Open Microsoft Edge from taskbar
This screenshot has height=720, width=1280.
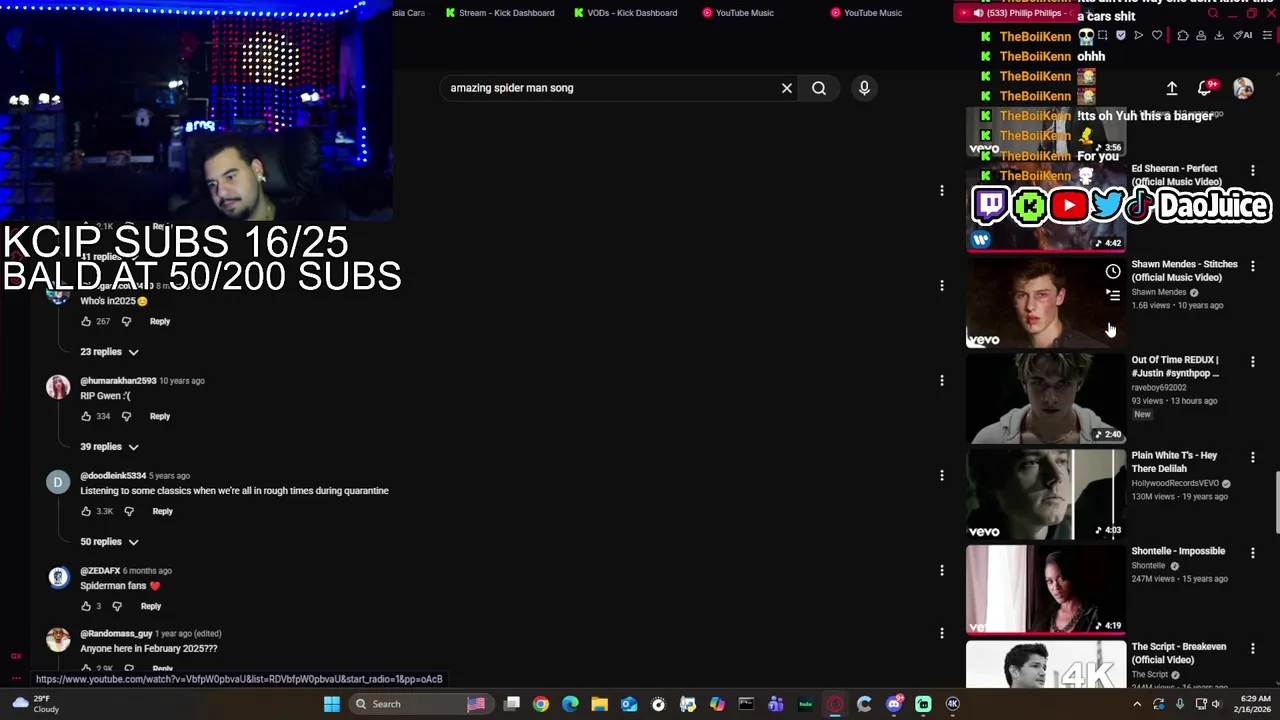570,704
